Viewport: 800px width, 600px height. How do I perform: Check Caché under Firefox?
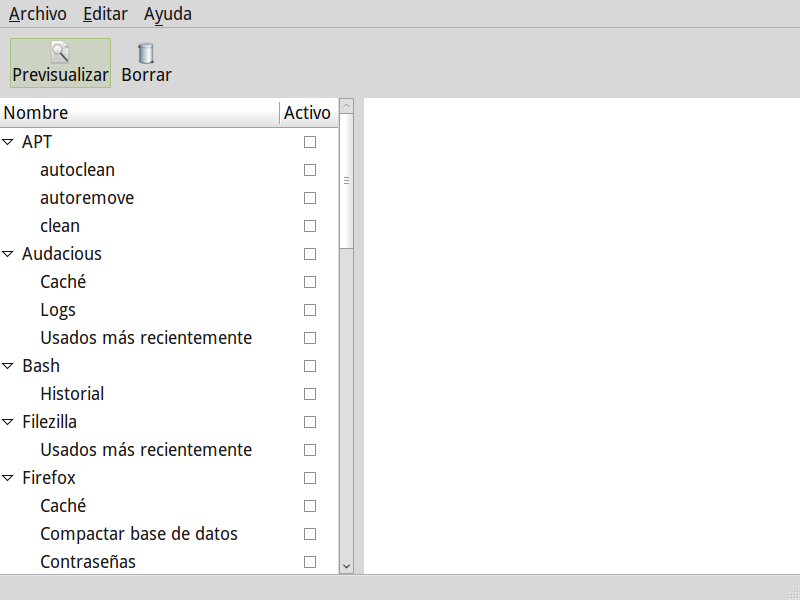pos(310,506)
